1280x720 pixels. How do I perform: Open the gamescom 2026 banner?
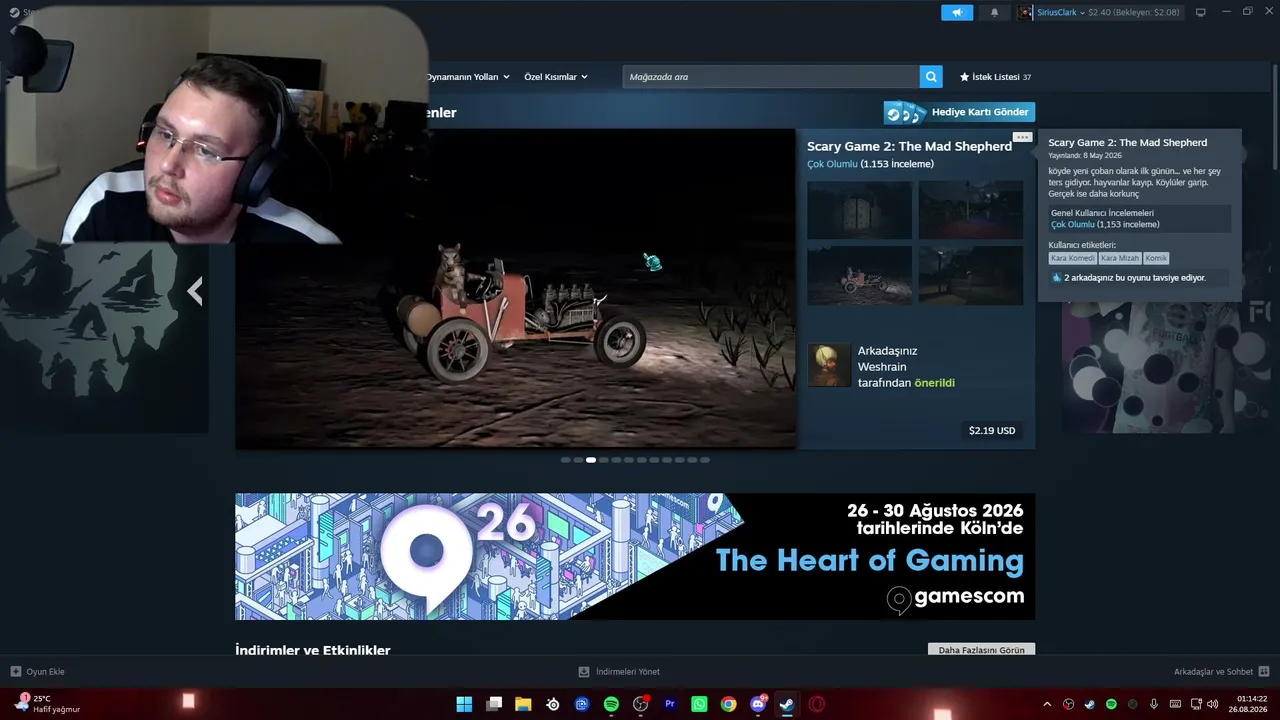coord(635,556)
